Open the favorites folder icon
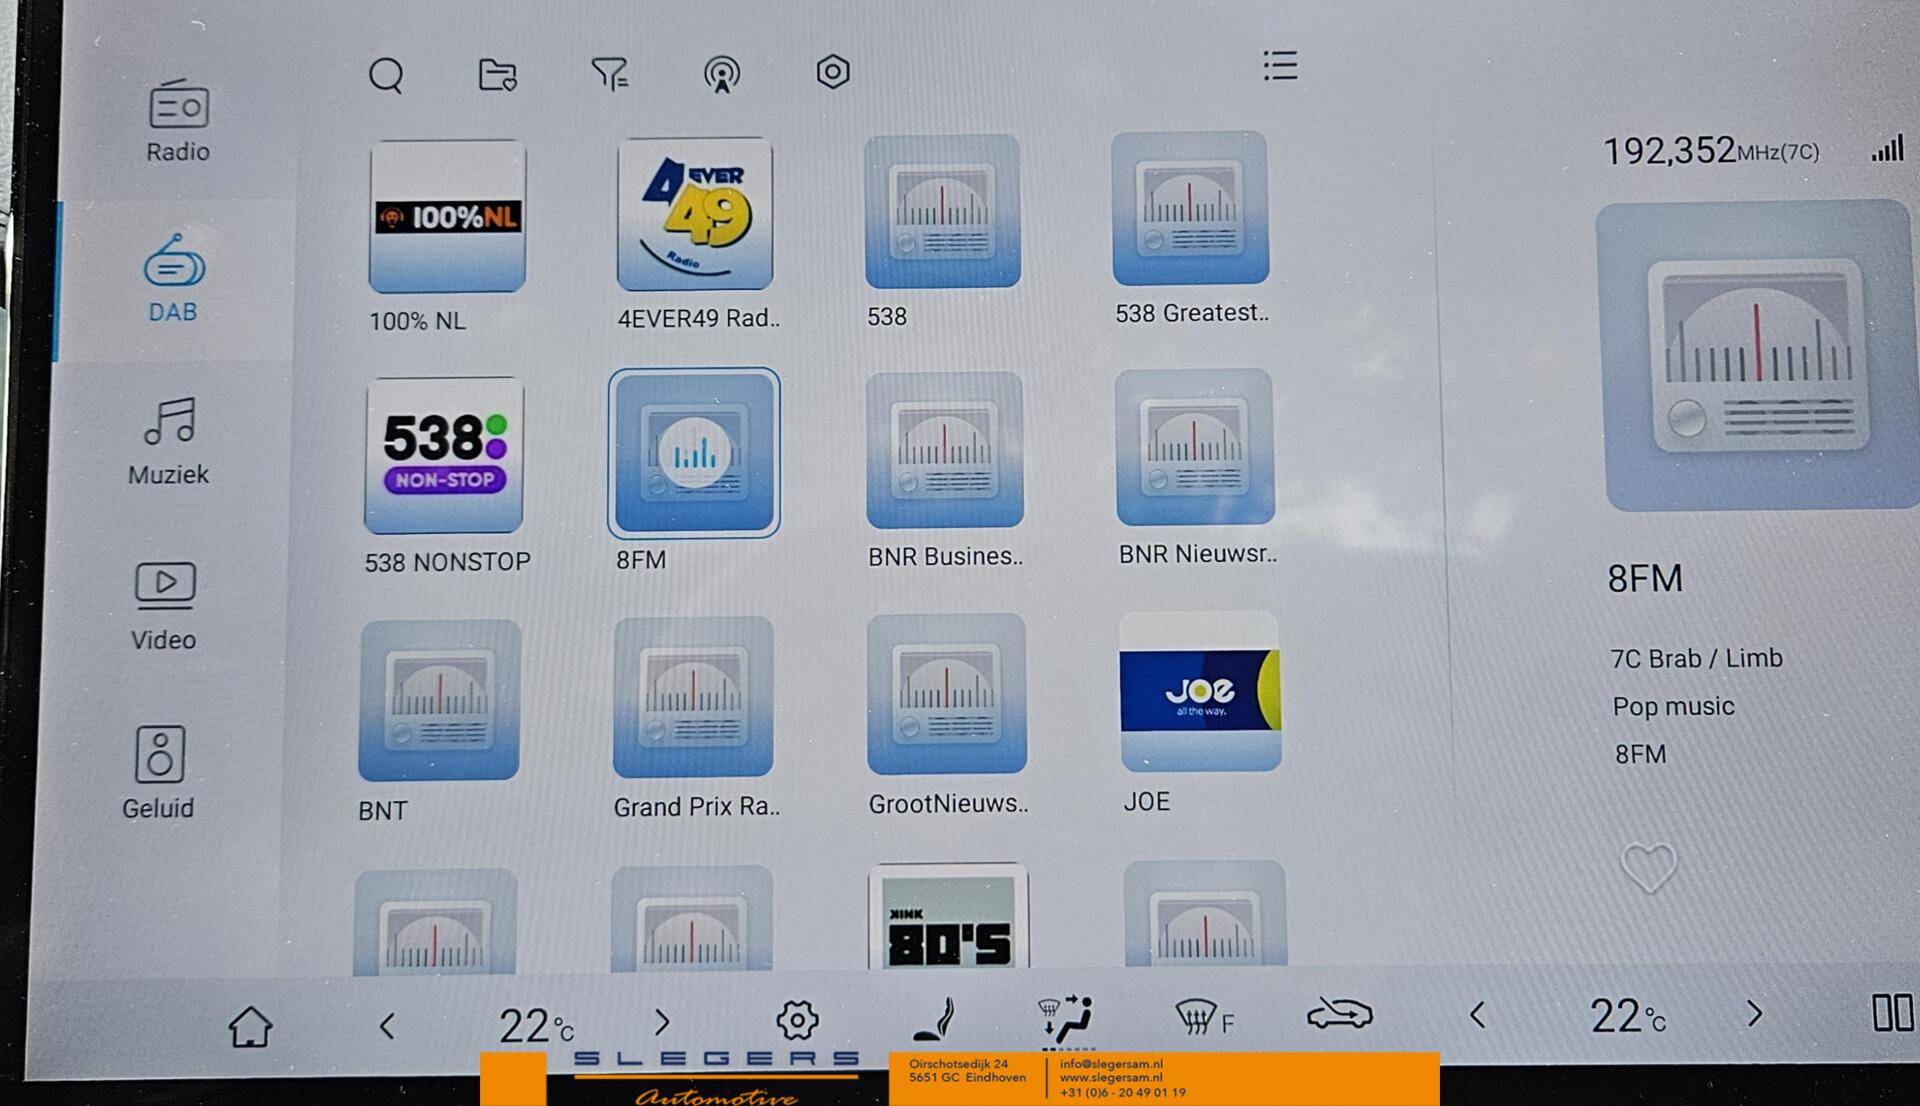 click(x=497, y=75)
